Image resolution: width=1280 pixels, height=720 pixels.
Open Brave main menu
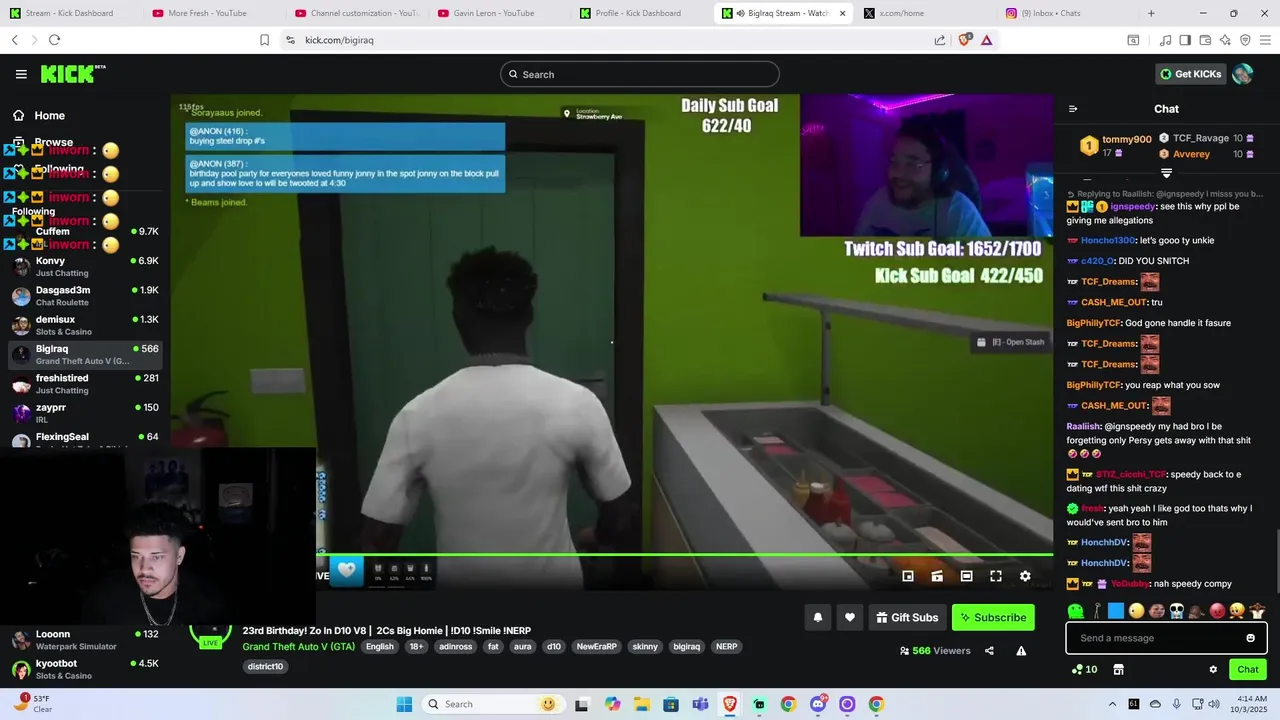click(1266, 40)
